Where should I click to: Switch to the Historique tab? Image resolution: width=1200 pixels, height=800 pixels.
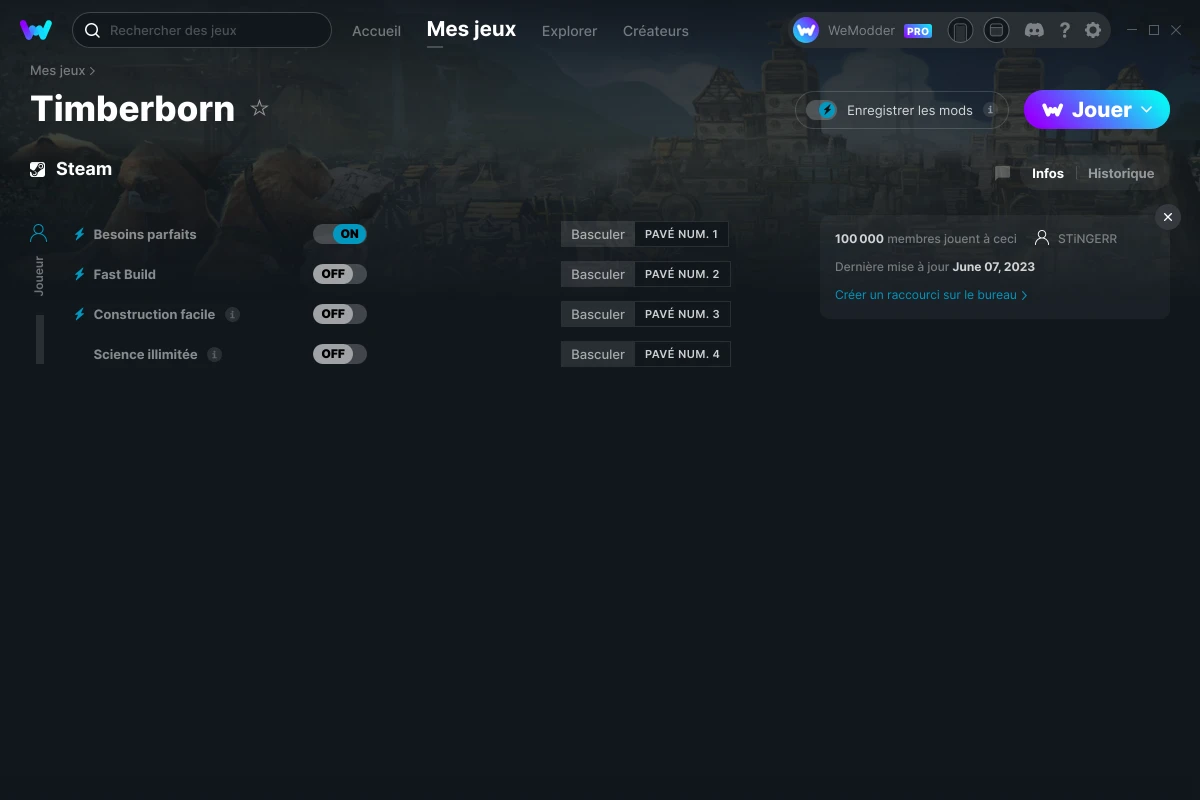pos(1121,173)
